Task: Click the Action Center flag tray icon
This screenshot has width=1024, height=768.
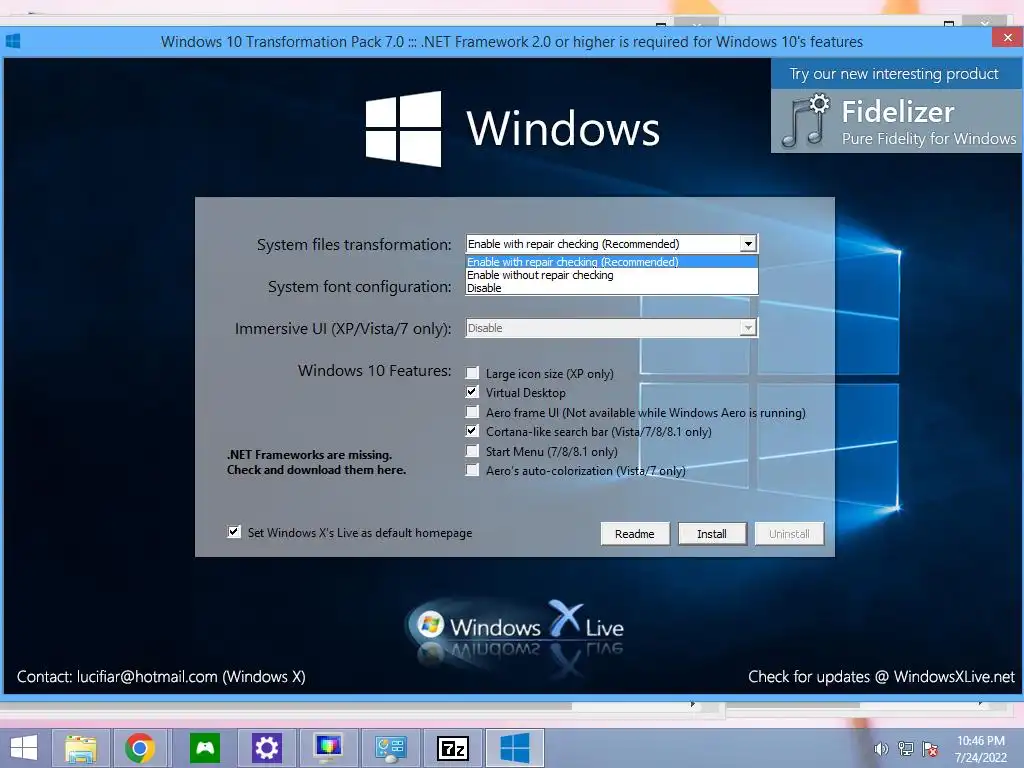Action: (930, 749)
